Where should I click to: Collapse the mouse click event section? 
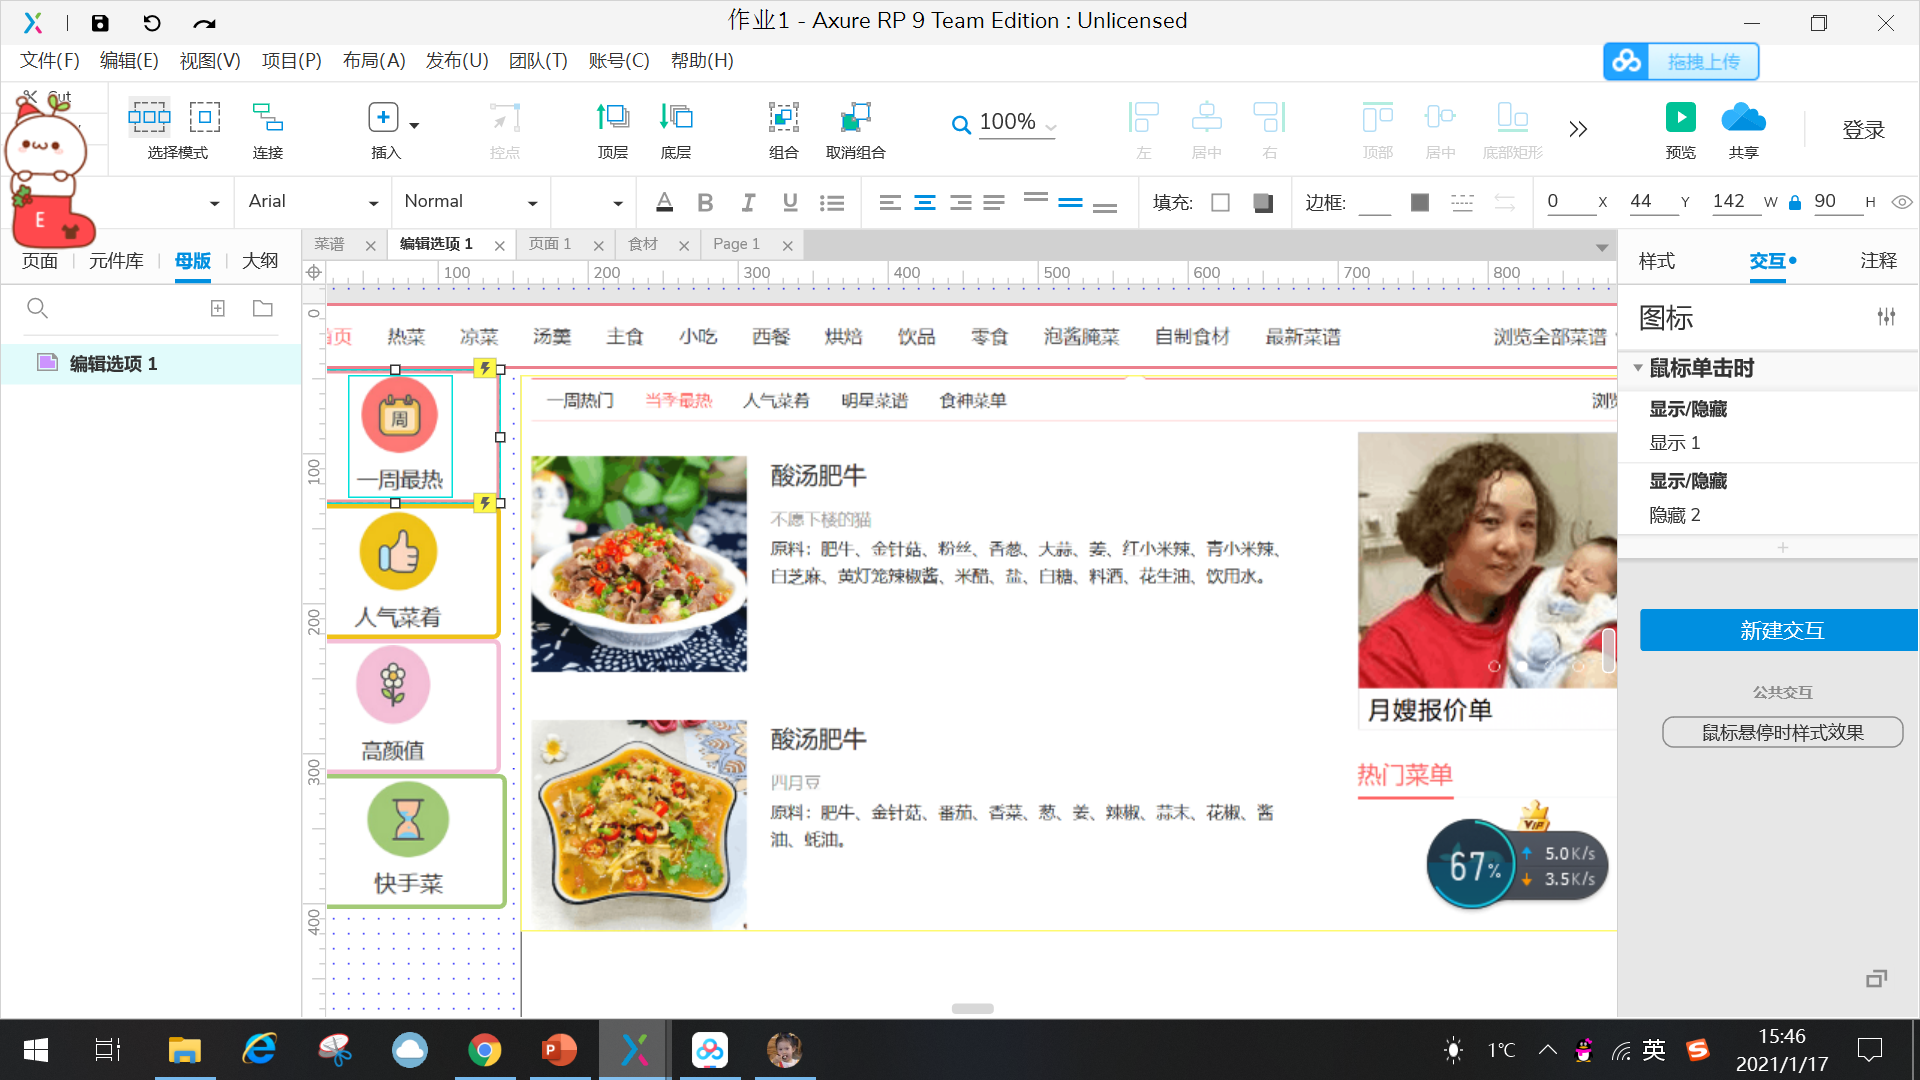point(1638,368)
